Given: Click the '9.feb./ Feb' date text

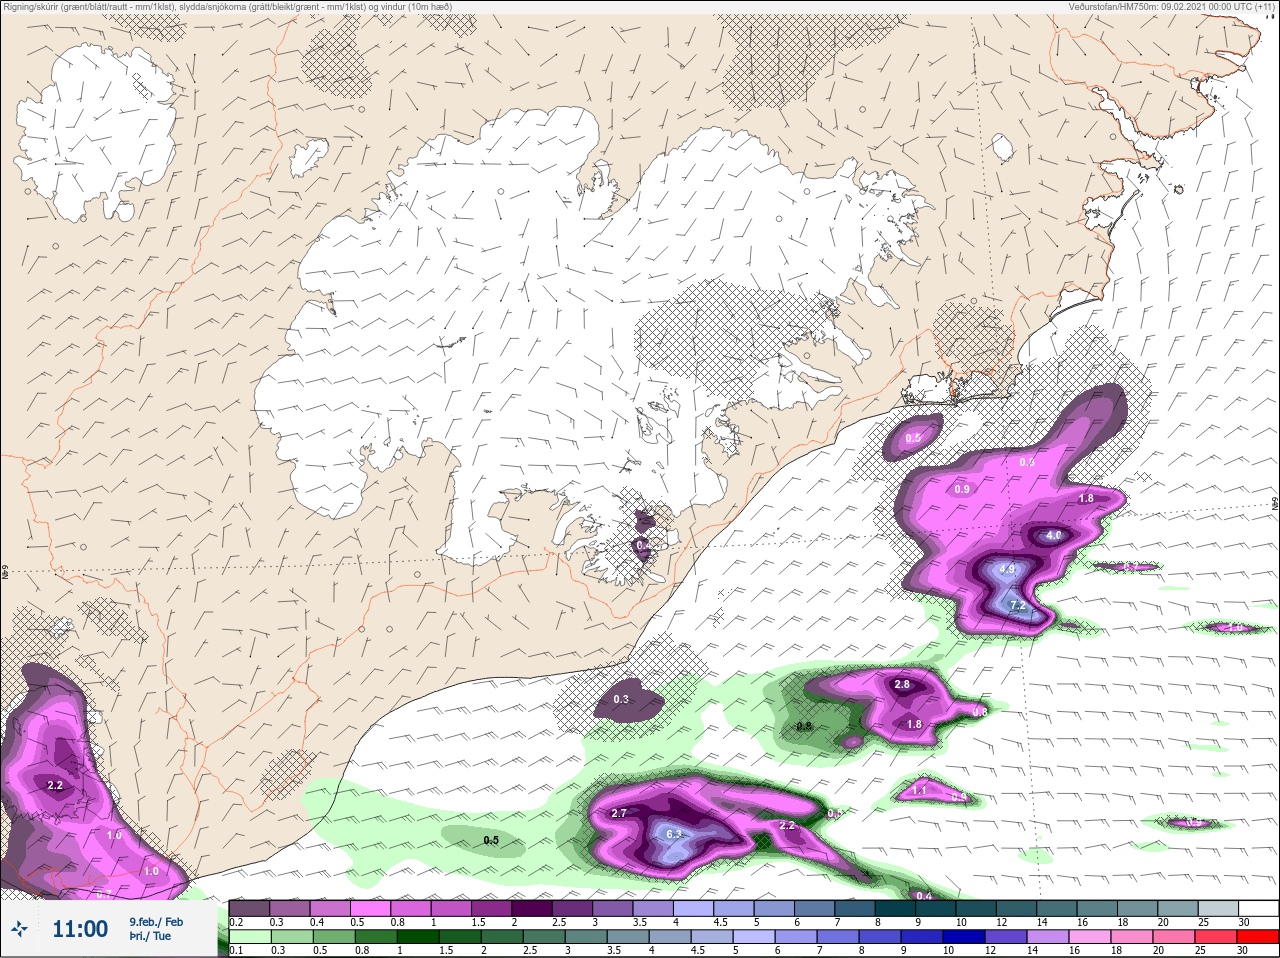Looking at the screenshot, I should pos(156,922).
